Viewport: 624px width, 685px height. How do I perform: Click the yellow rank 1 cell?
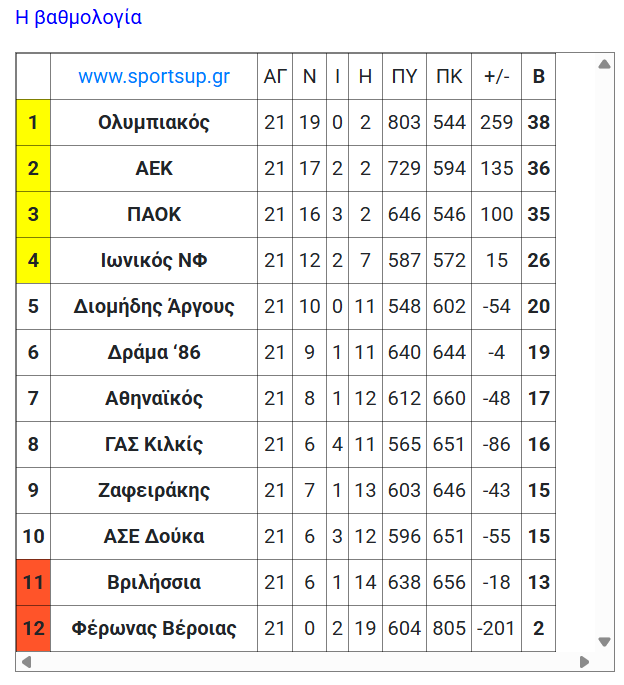[33, 123]
